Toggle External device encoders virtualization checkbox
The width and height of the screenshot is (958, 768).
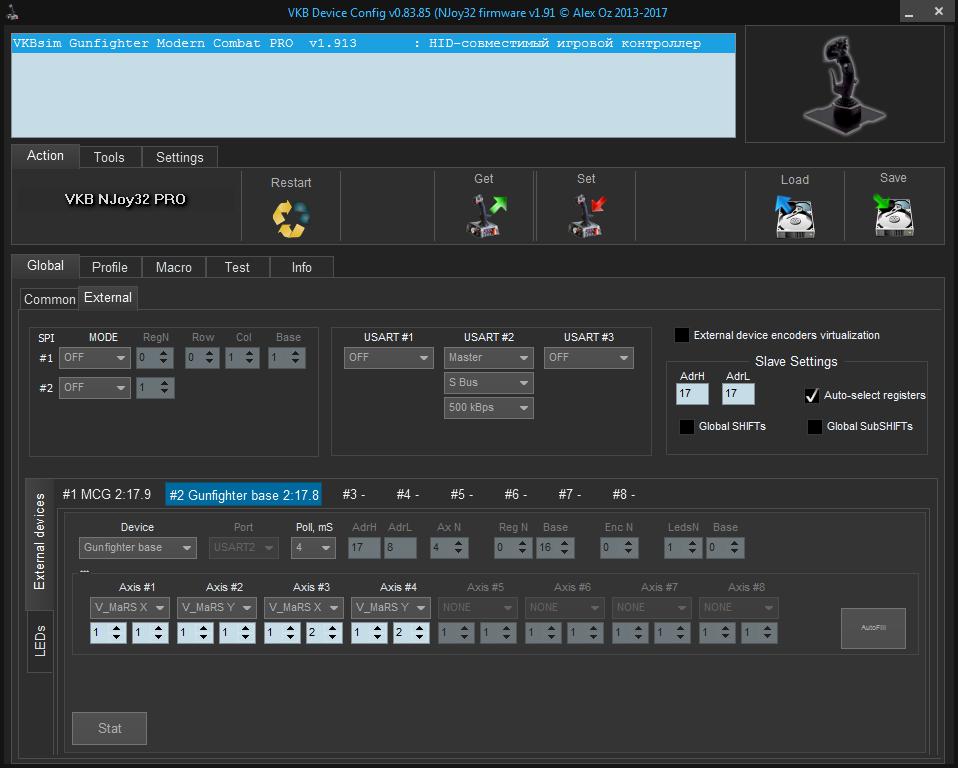tap(681, 335)
